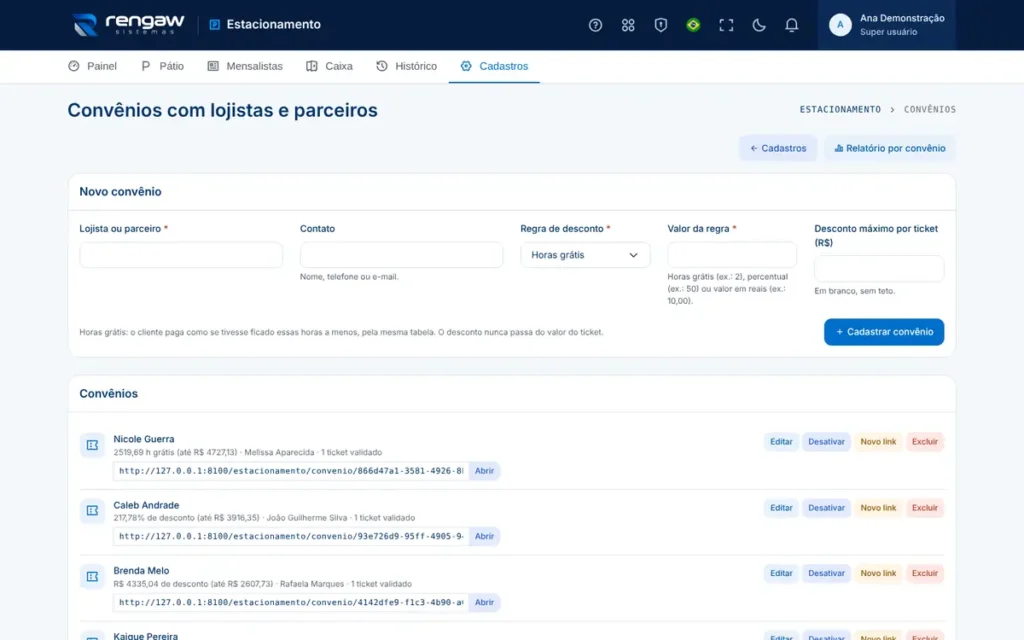Edit Brenda Melo convênio
Viewport: 1024px width, 640px height.
781,573
